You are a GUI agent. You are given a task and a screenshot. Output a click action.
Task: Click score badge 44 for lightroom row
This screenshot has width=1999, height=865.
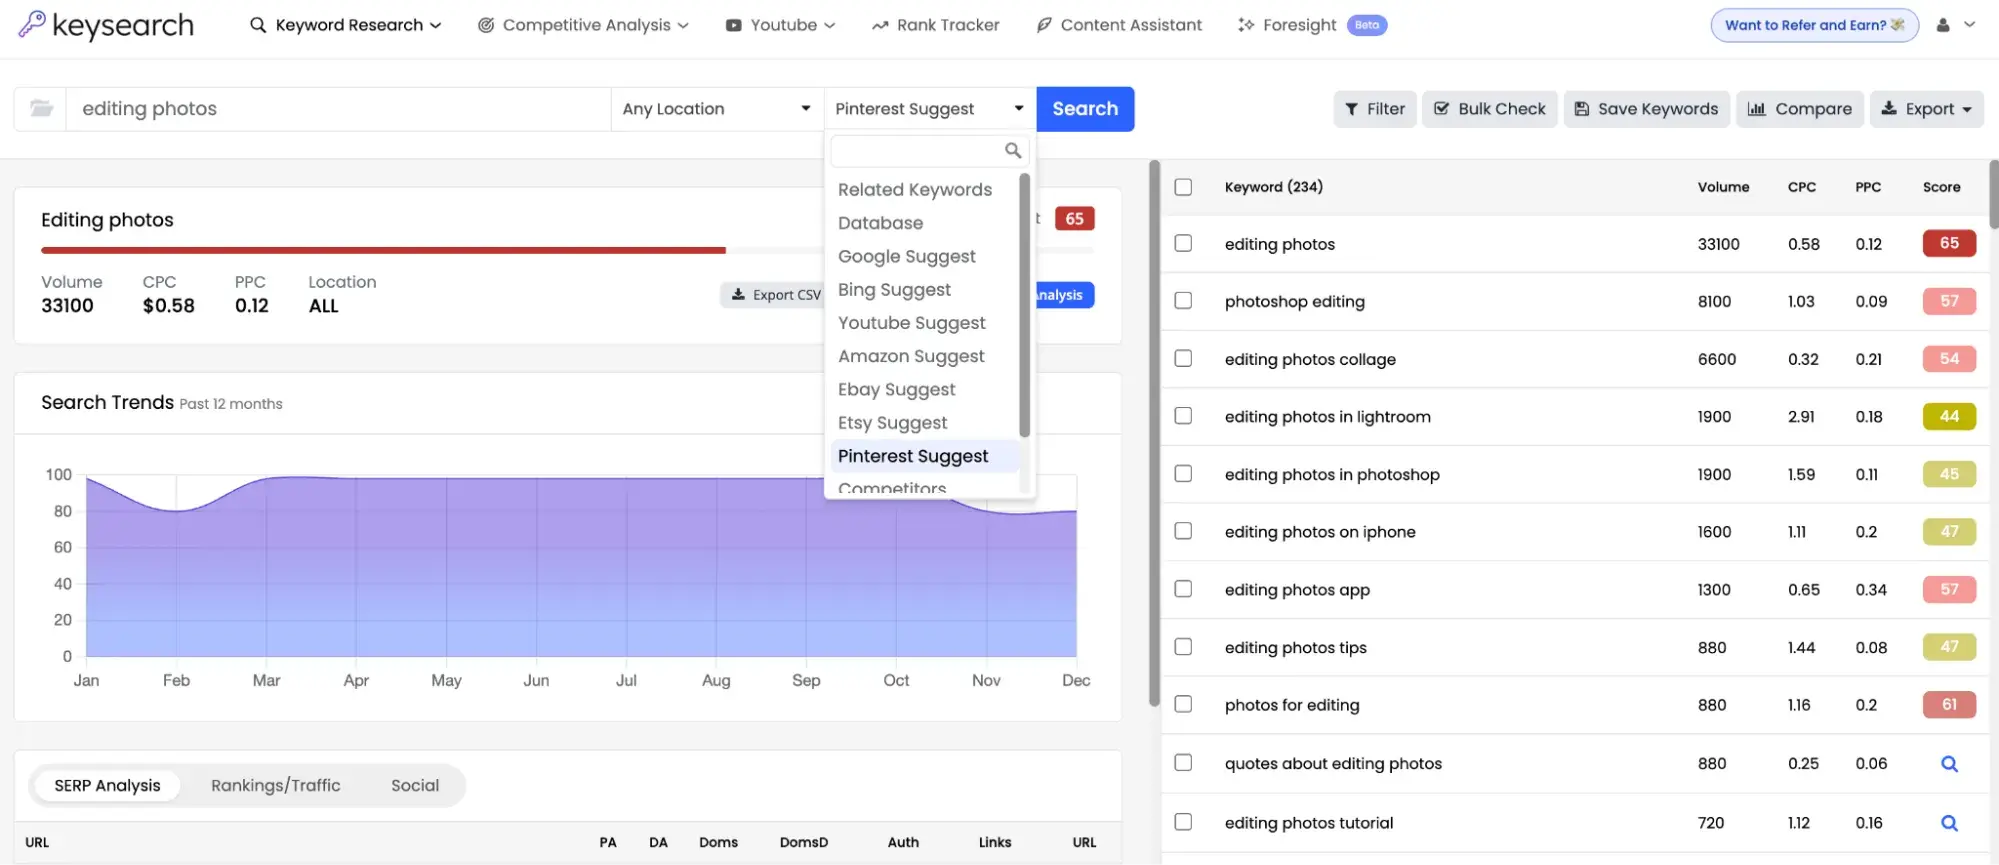tap(1949, 416)
